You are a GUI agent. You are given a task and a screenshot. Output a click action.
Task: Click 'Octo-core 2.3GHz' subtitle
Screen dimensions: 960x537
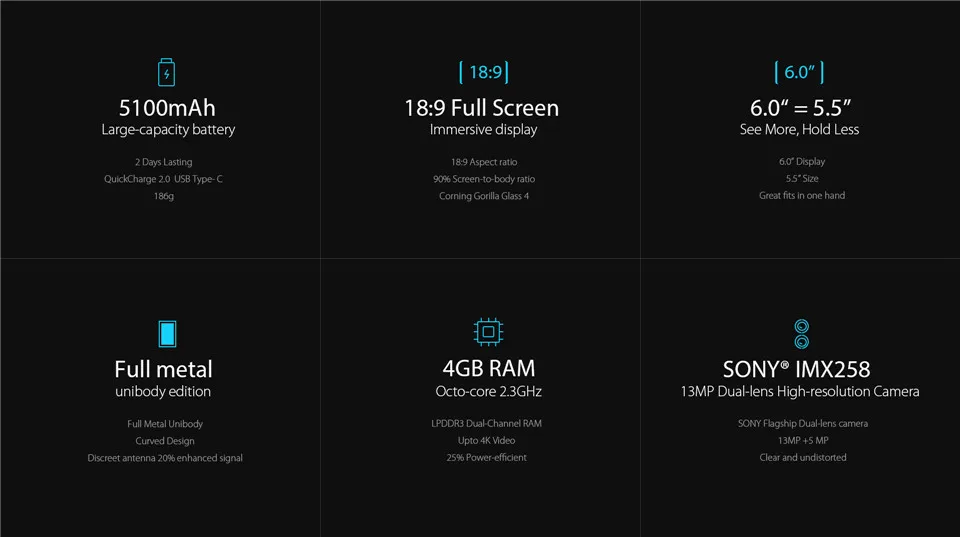click(489, 391)
